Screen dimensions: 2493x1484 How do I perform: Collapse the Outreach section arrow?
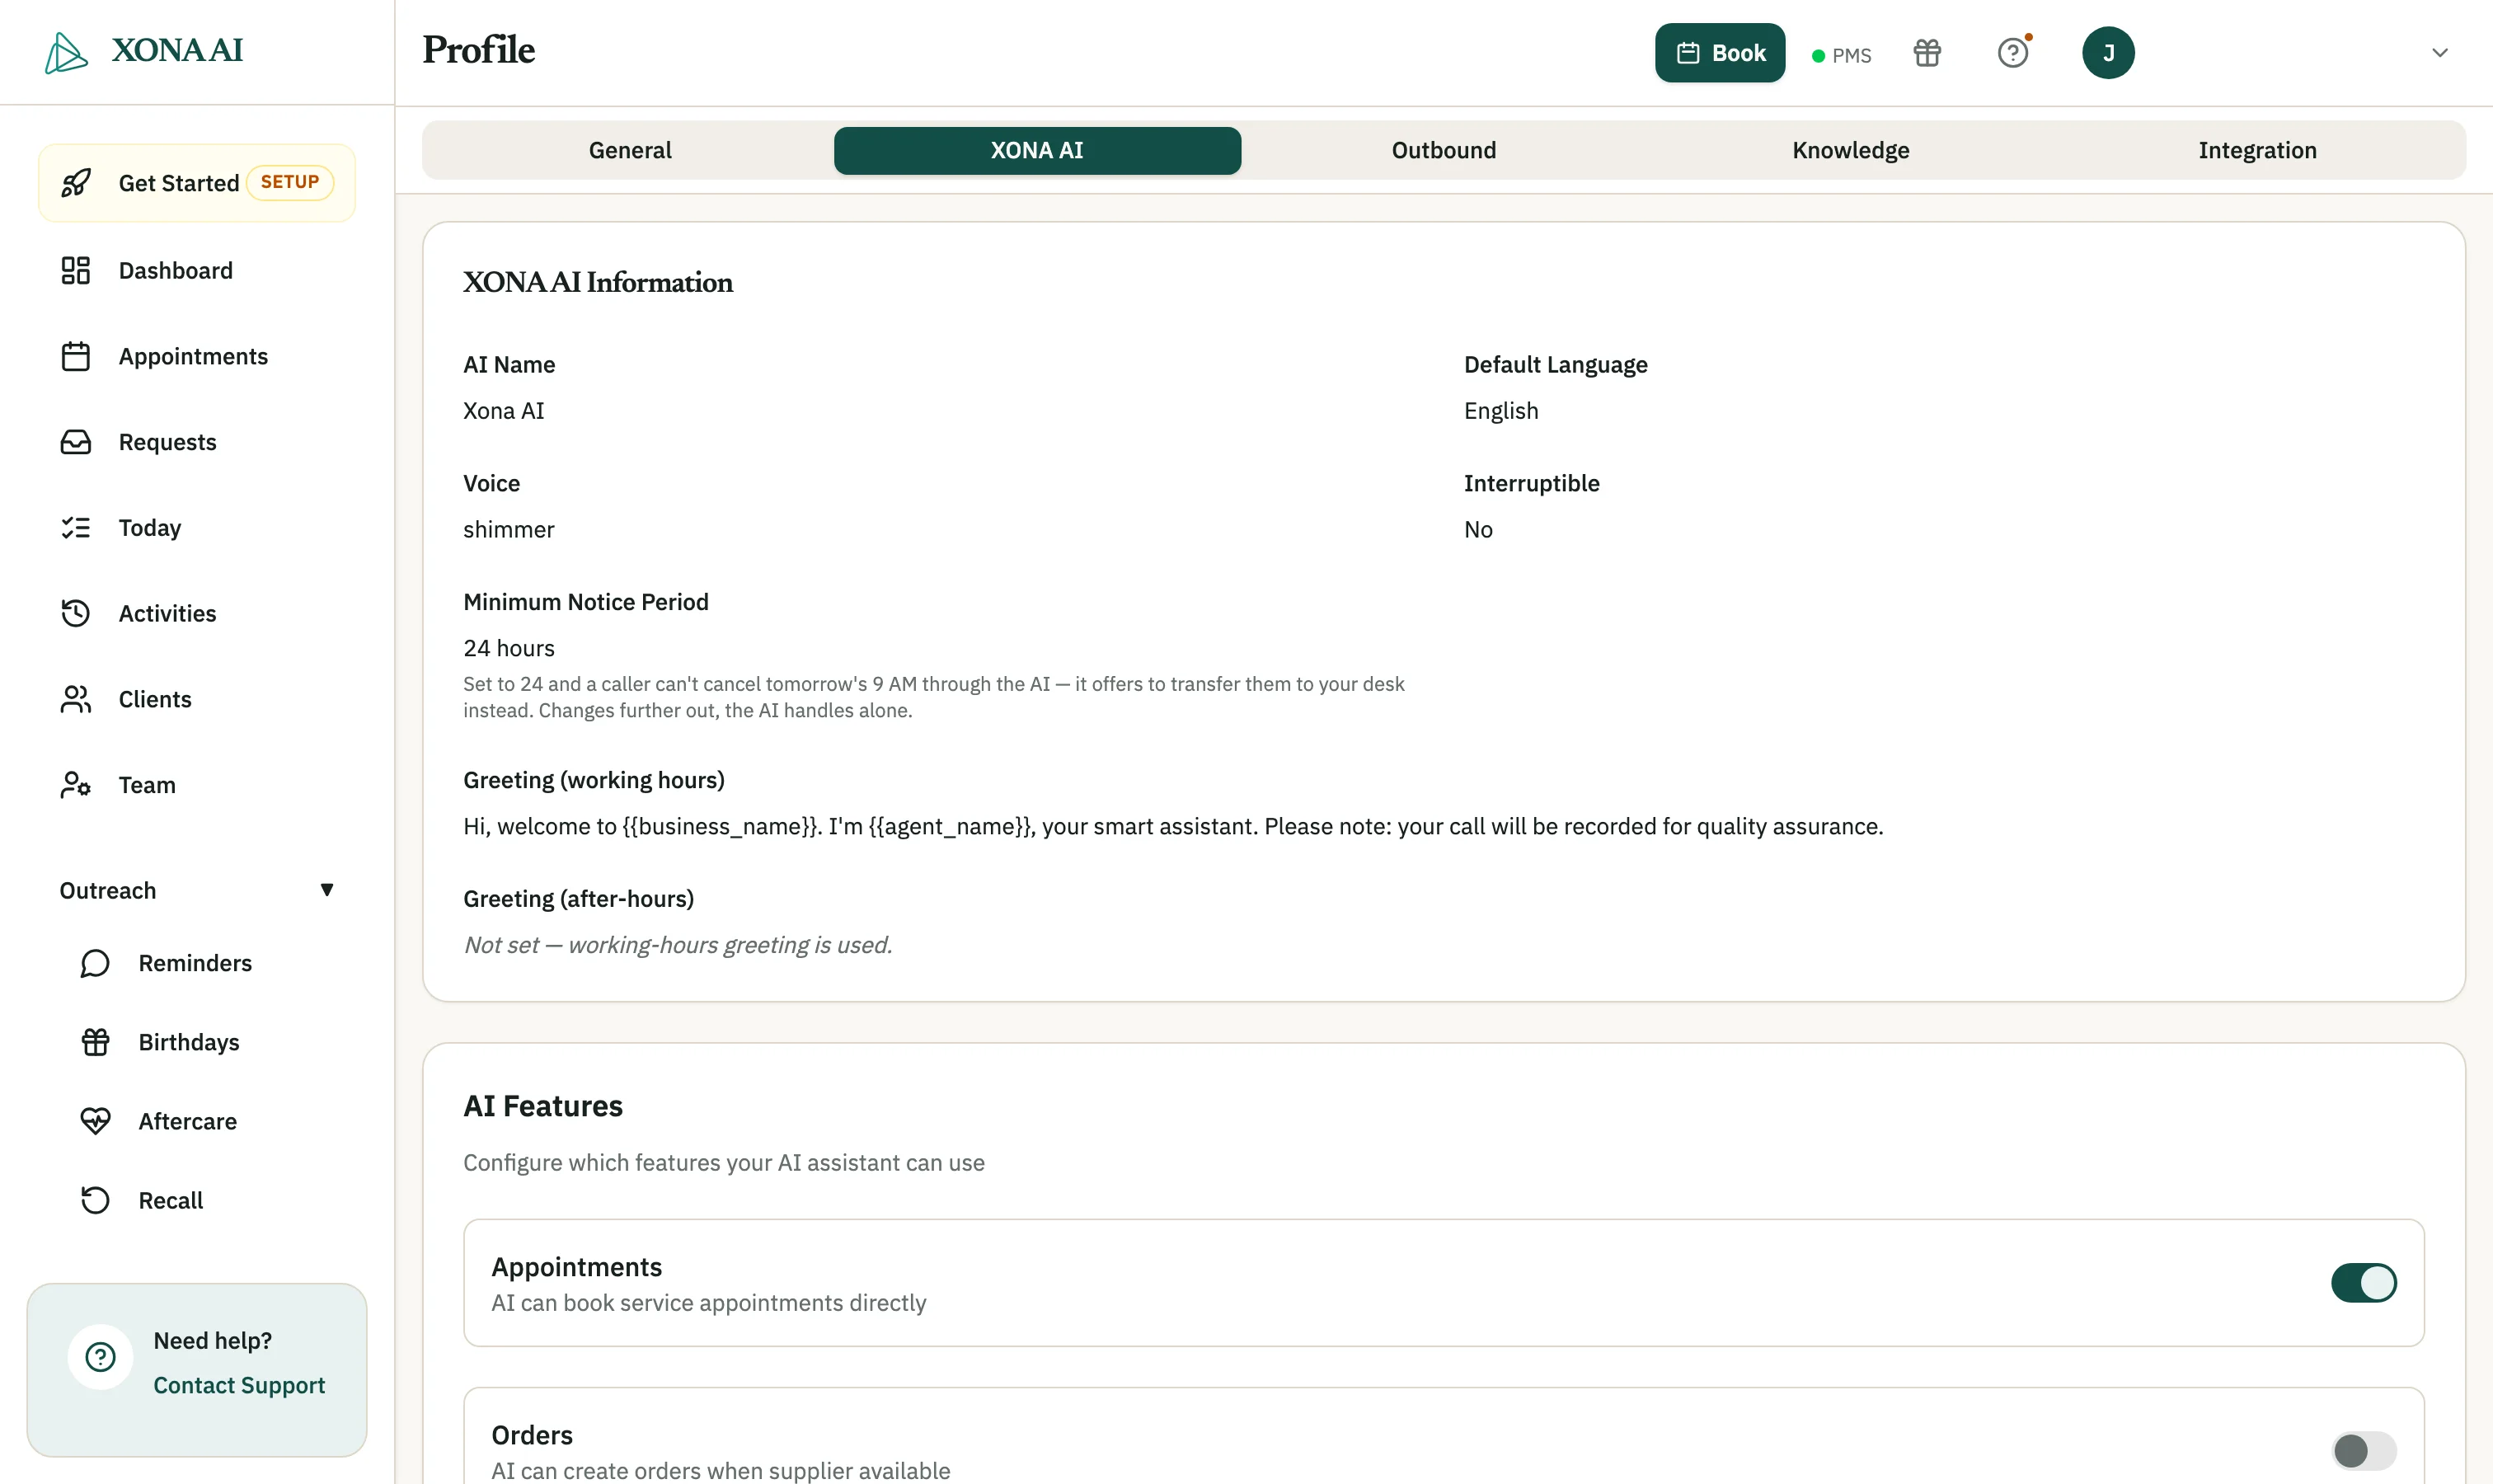327,890
